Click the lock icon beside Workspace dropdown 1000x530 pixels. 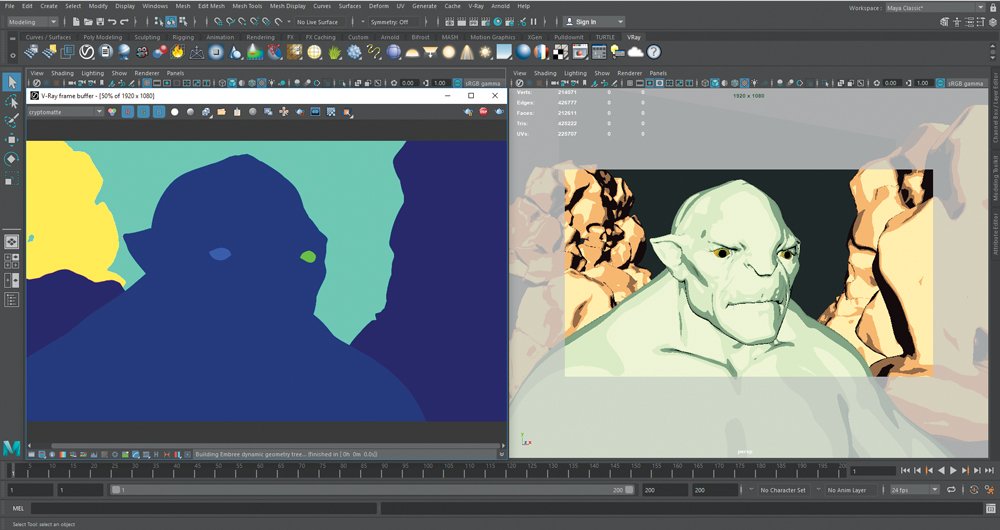click(x=992, y=8)
